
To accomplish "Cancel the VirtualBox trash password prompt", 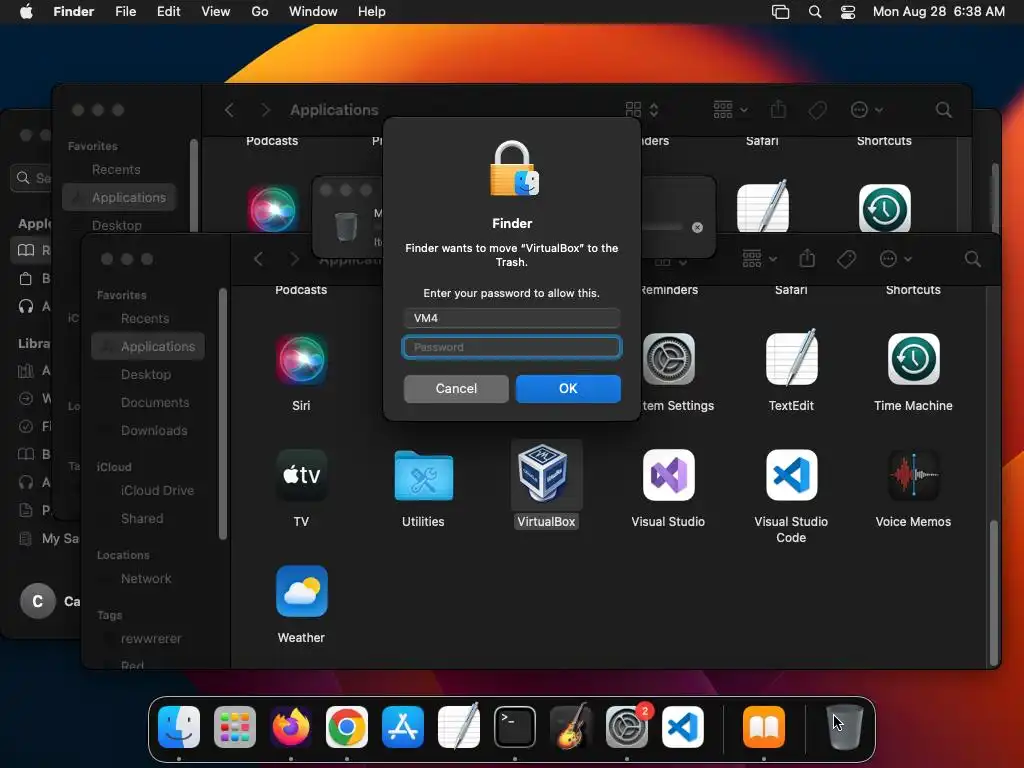I will (456, 389).
